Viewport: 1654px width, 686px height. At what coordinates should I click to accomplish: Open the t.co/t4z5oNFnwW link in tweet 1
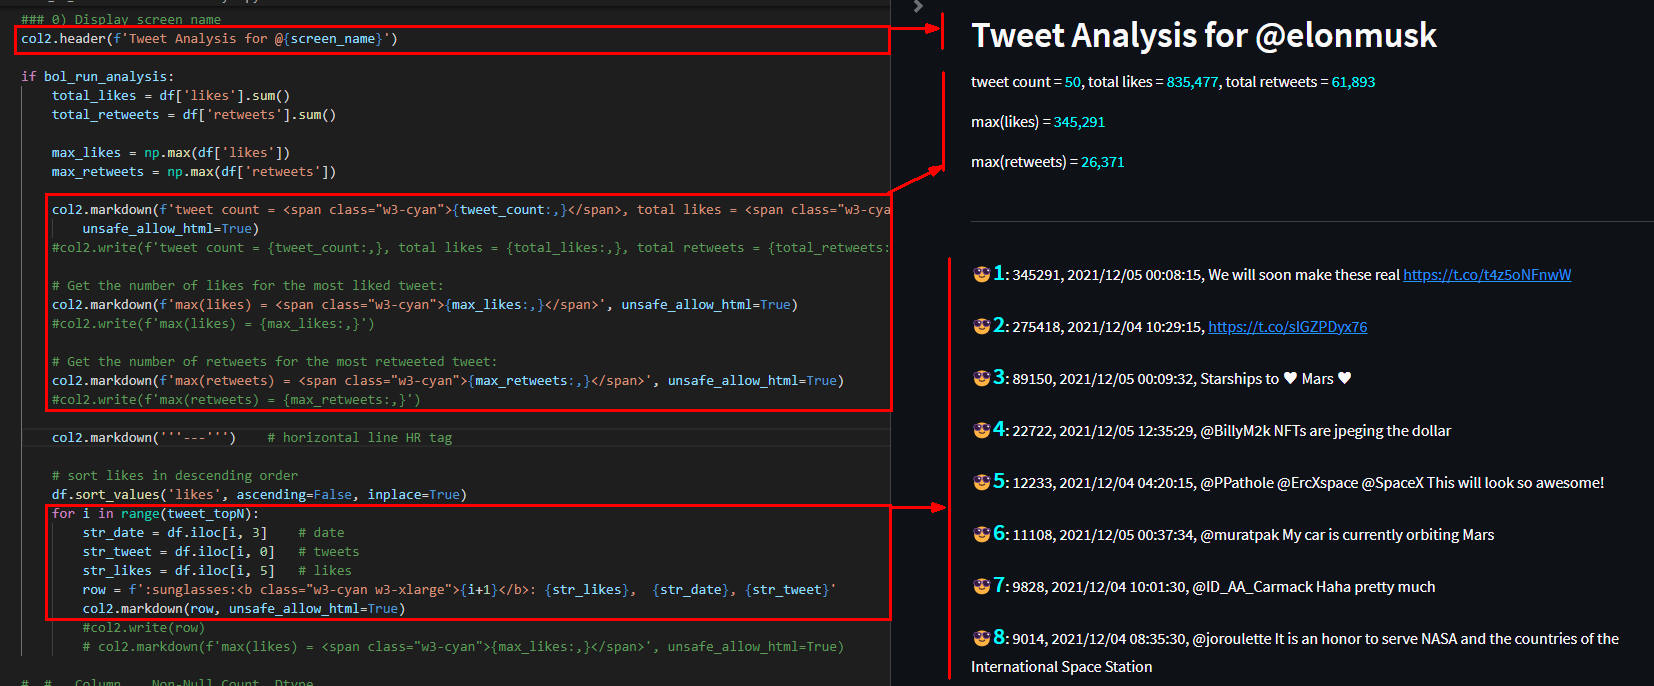point(1487,275)
